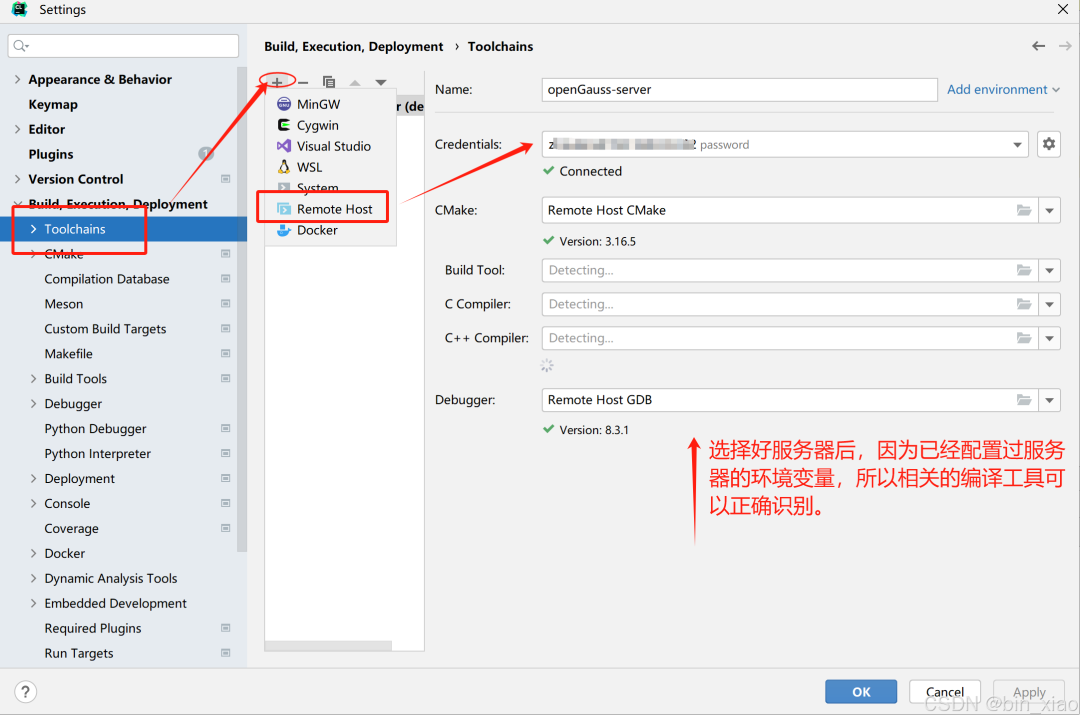Open credentials settings gear

pos(1048,144)
